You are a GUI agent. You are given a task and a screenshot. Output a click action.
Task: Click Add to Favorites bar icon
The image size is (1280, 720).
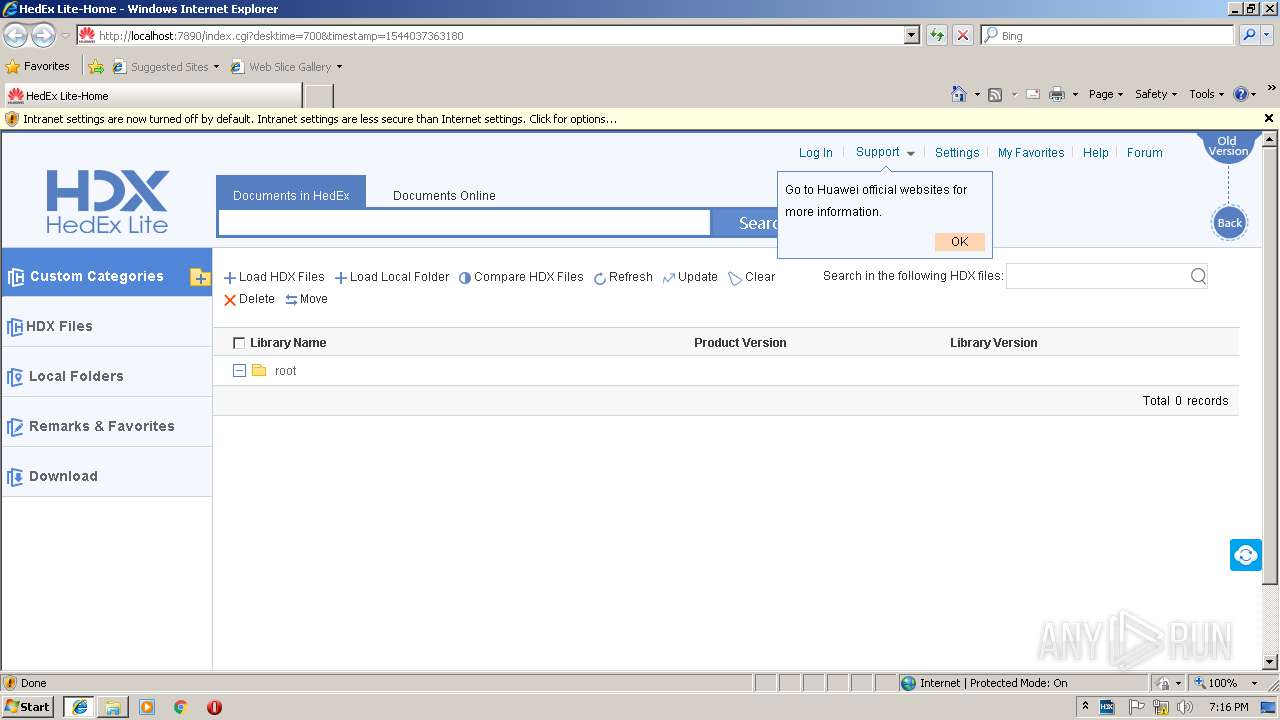(x=96, y=67)
